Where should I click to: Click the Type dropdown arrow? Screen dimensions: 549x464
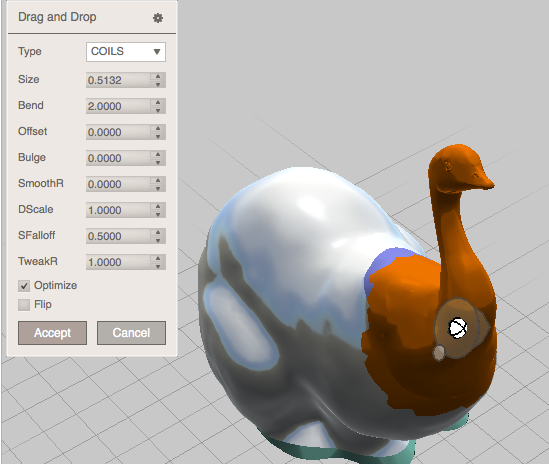coord(157,52)
